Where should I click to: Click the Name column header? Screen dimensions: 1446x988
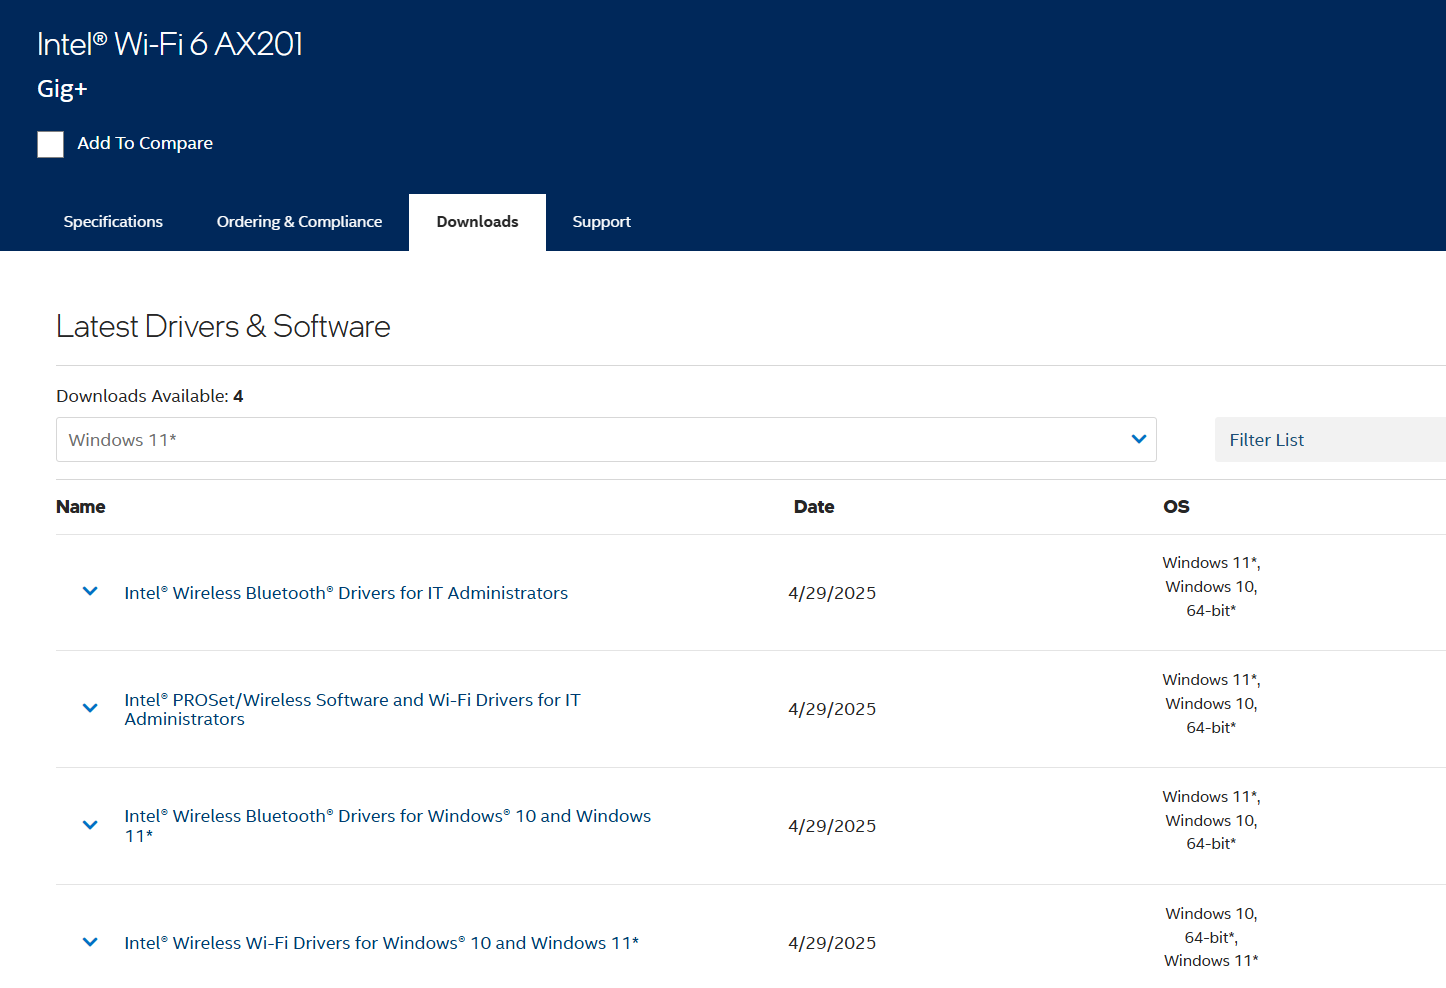pos(81,507)
